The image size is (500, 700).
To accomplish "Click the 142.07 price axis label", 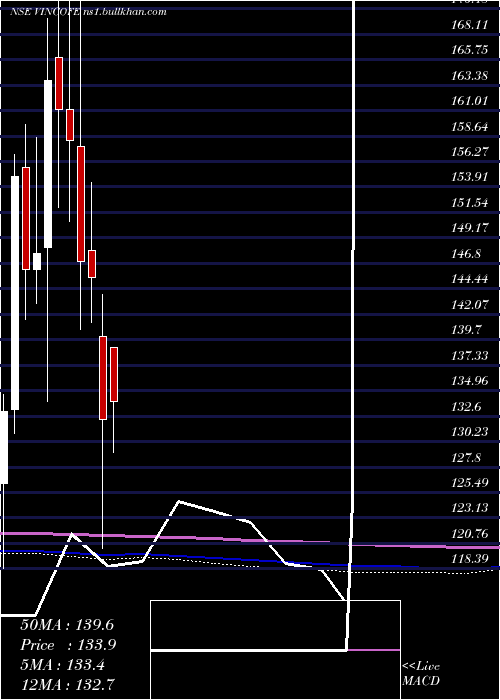I will pyautogui.click(x=469, y=305).
